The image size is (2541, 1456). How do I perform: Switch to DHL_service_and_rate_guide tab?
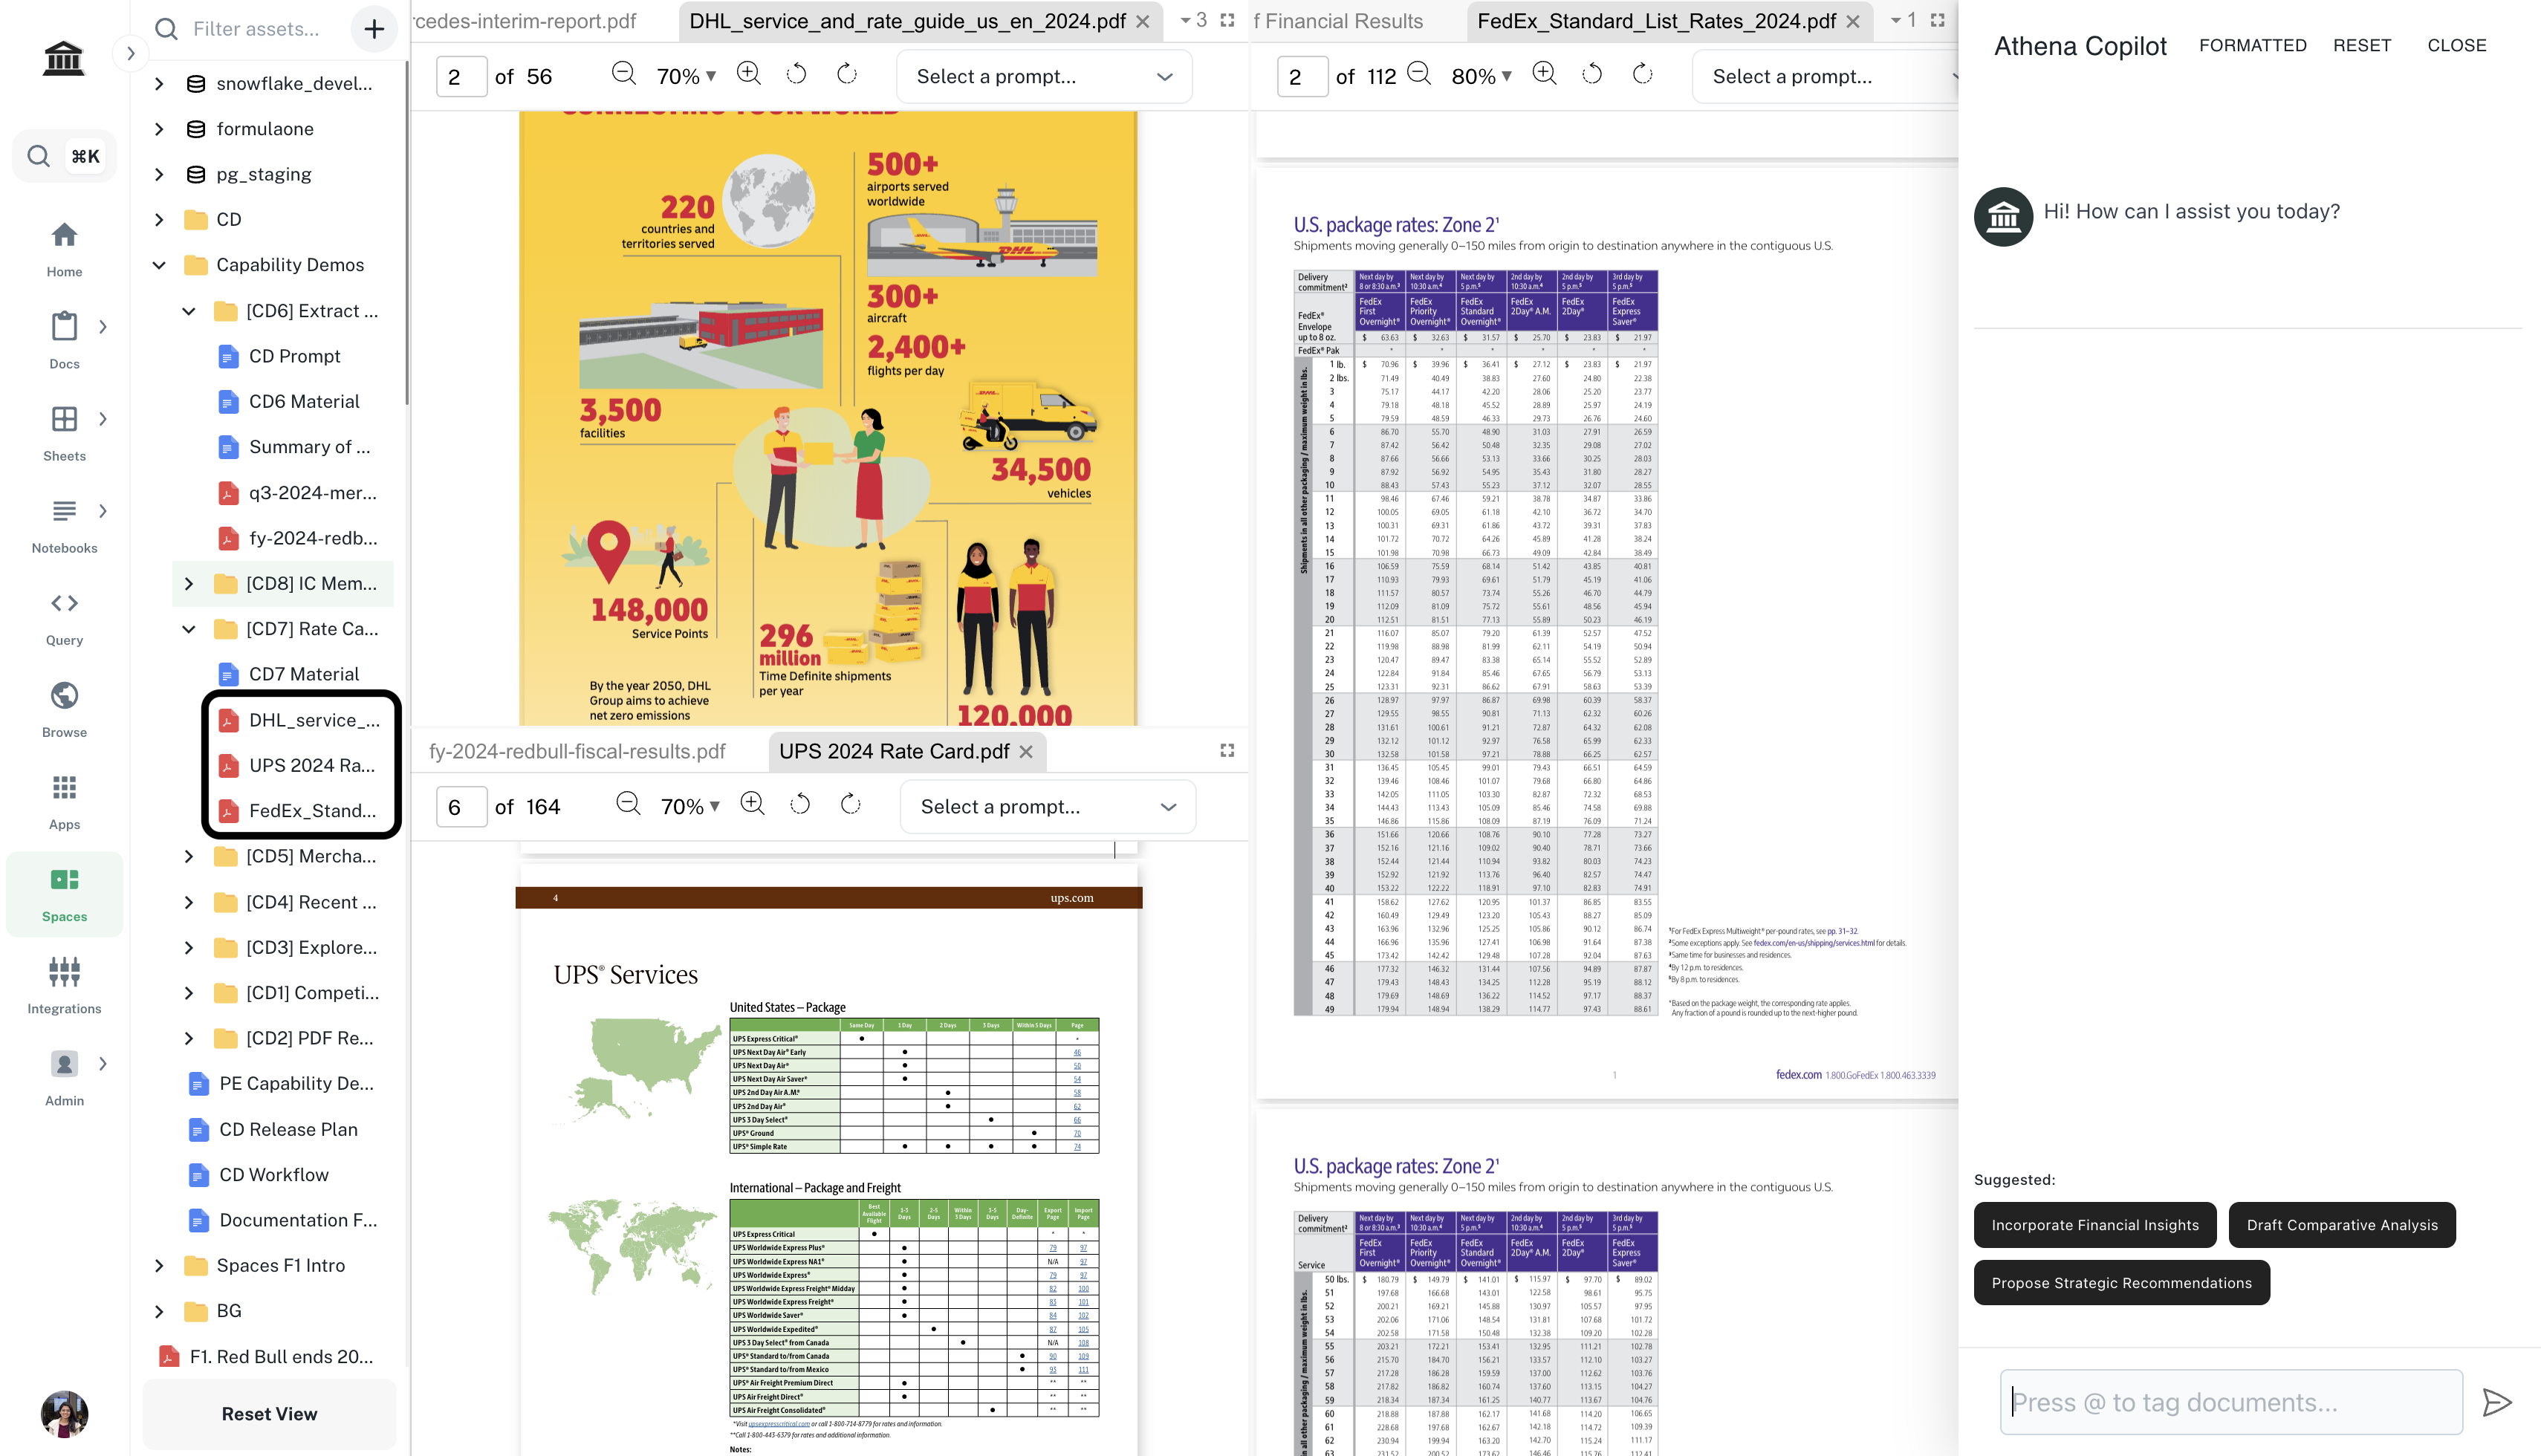click(907, 21)
